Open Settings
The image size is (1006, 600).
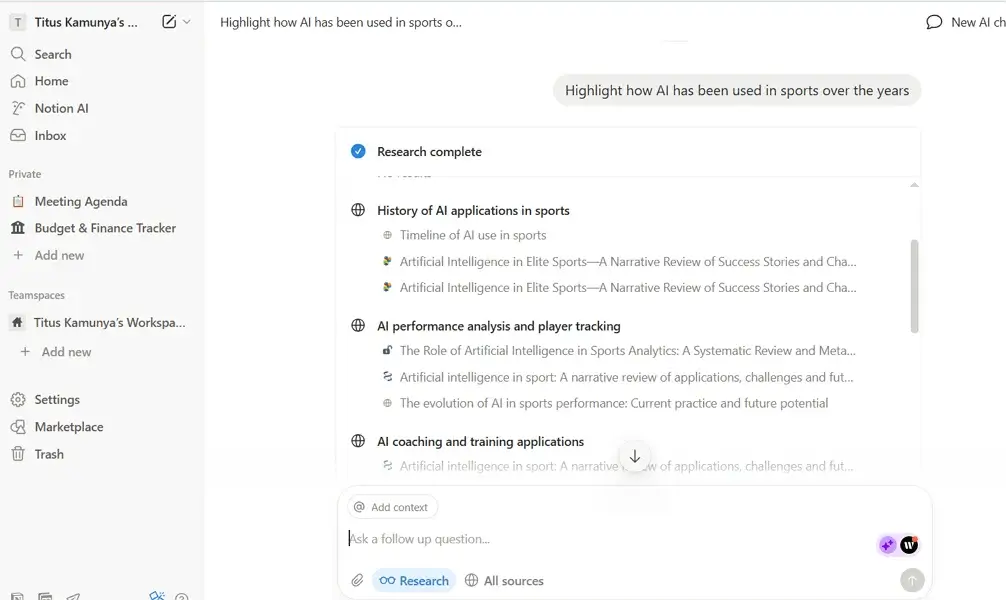pyautogui.click(x=57, y=400)
